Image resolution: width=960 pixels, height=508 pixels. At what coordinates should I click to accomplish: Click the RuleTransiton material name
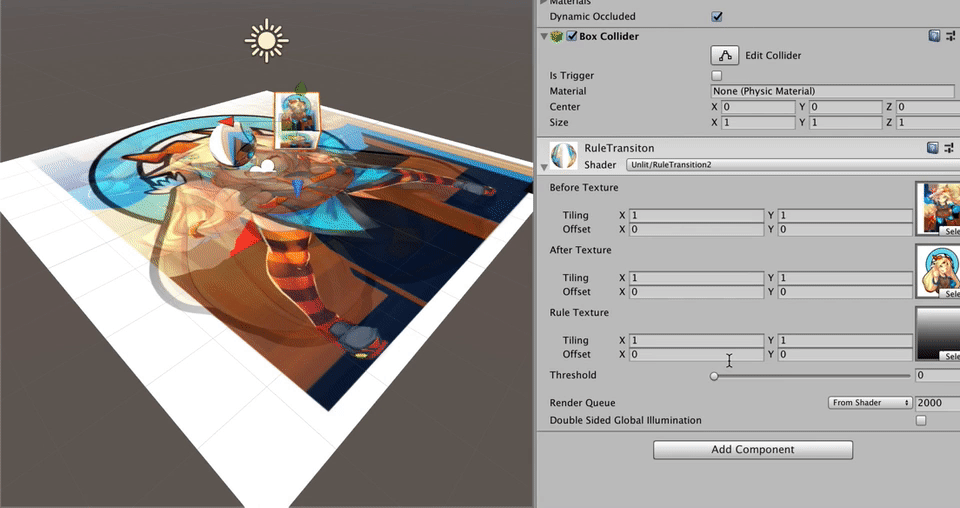point(619,148)
